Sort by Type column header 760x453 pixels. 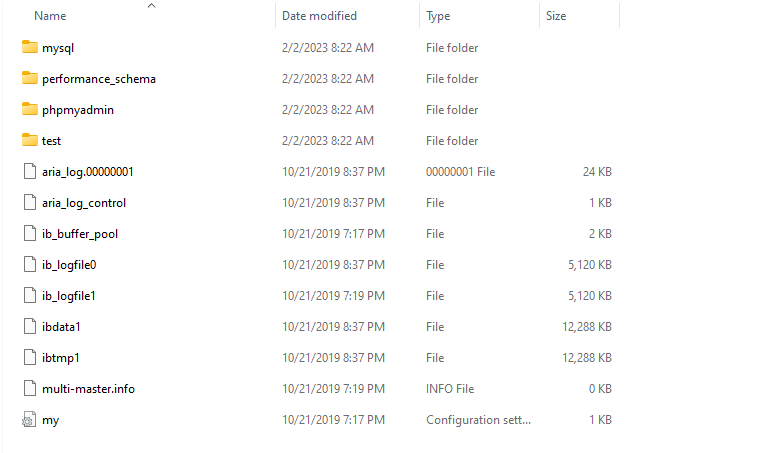[438, 16]
